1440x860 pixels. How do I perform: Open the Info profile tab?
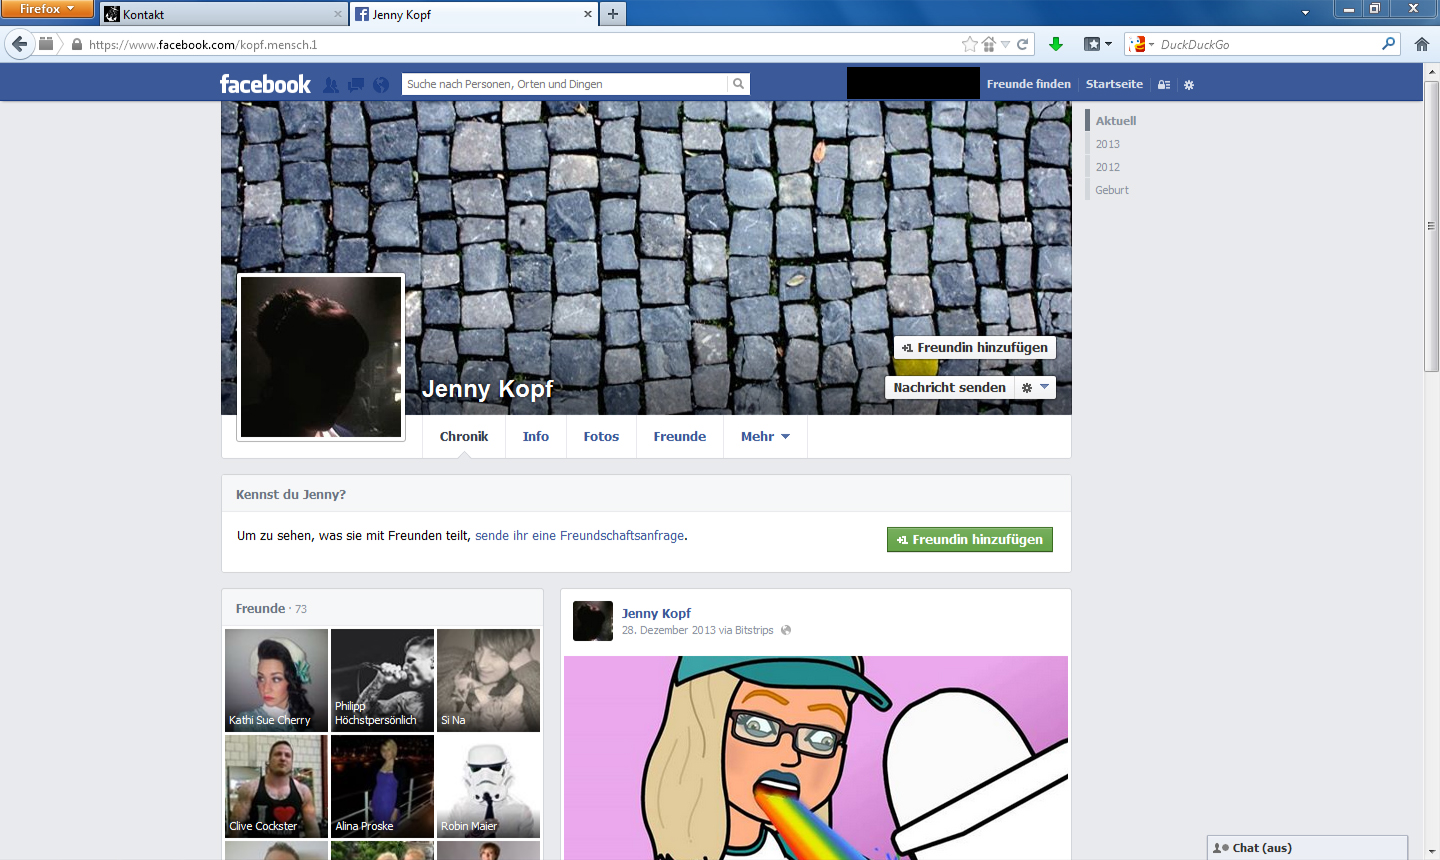(535, 436)
